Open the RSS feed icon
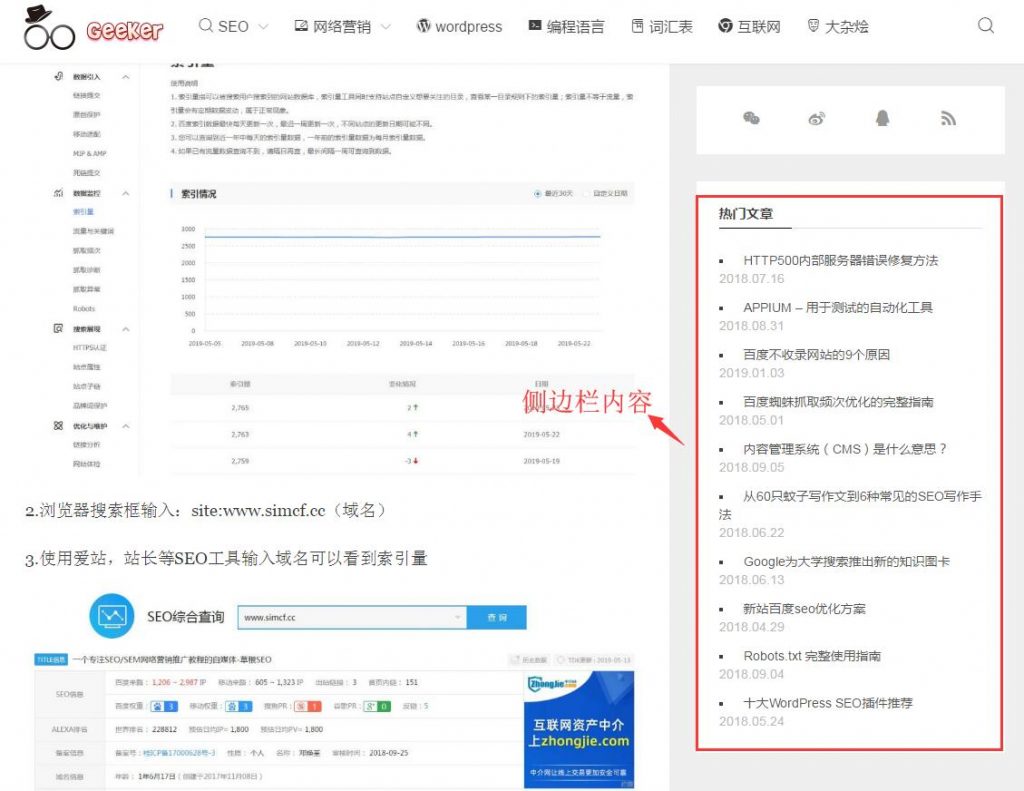This screenshot has height=791, width=1024. (948, 119)
